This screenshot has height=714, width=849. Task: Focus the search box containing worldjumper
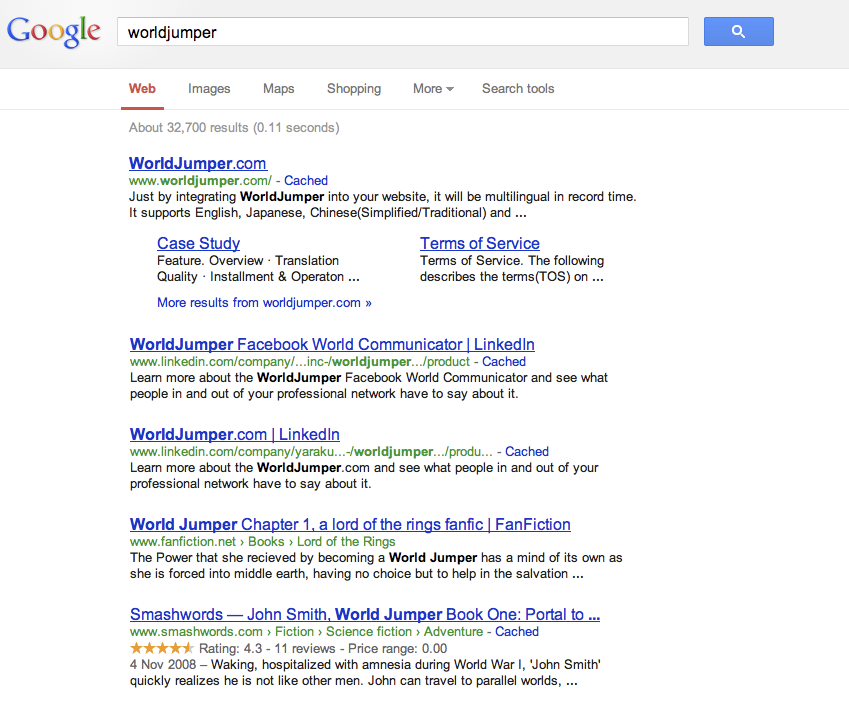(403, 31)
